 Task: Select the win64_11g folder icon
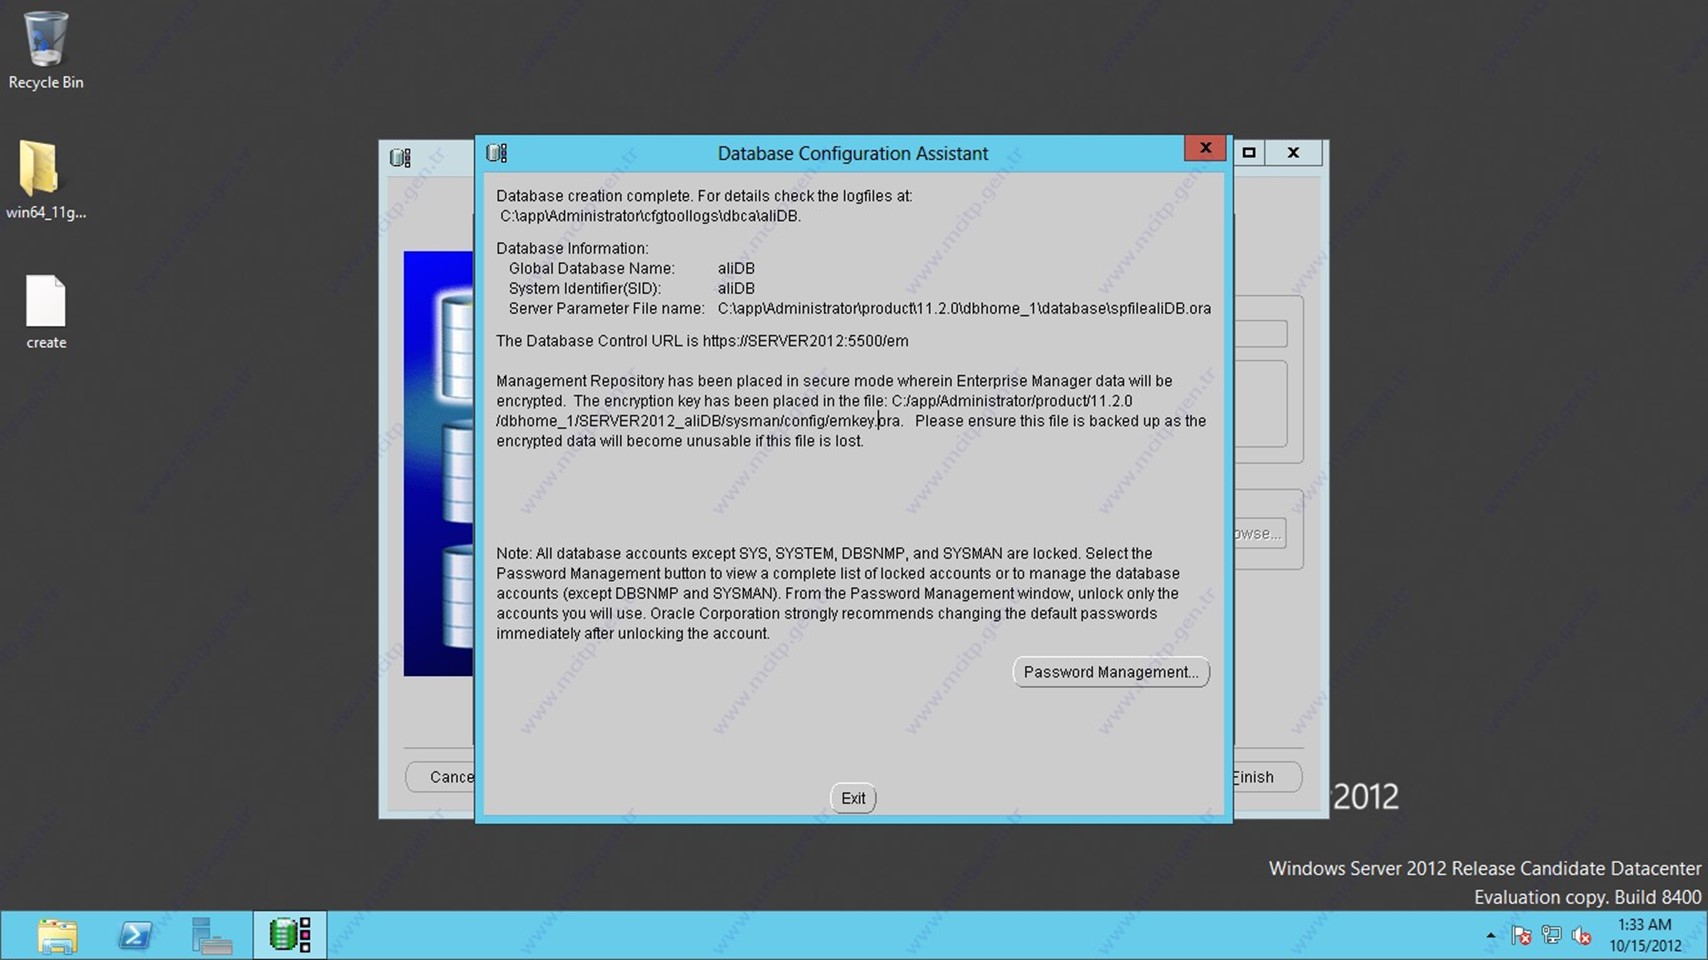click(46, 180)
